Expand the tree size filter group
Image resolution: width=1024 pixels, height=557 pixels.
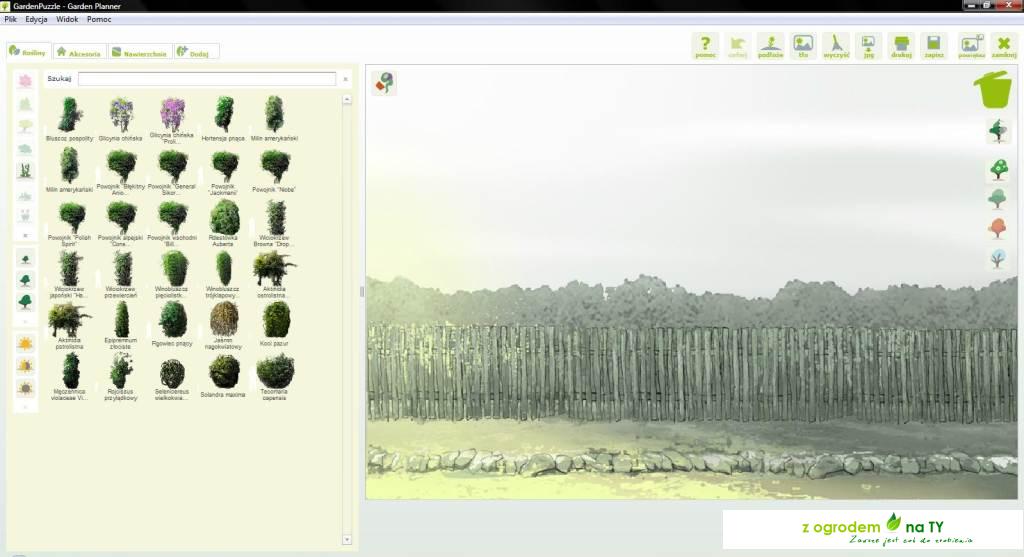point(26,322)
